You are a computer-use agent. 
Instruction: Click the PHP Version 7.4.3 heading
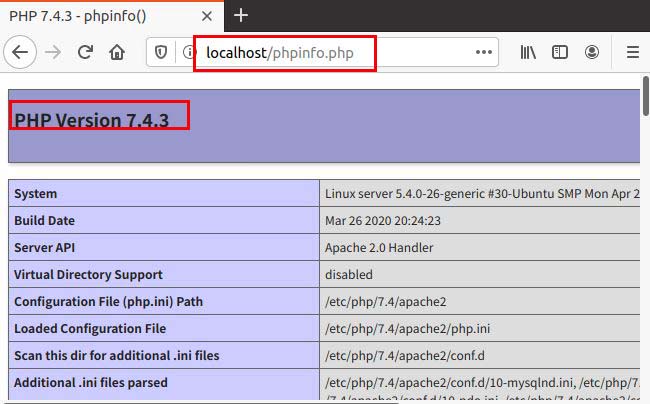point(92,120)
